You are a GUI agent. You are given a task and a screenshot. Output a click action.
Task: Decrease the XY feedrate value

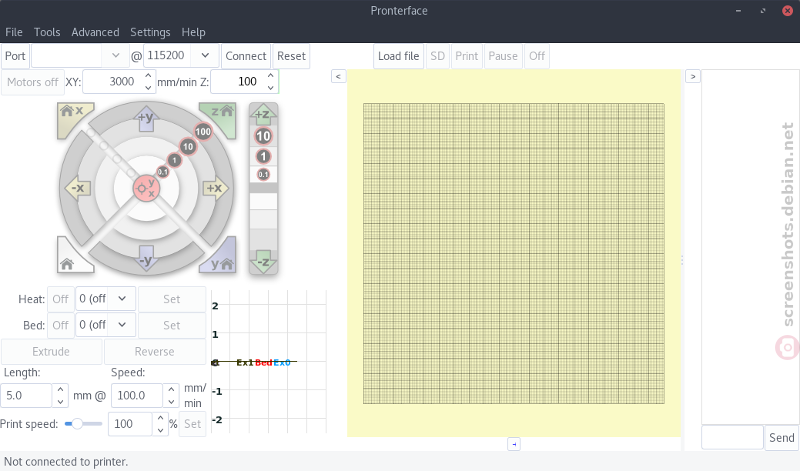coord(148,88)
